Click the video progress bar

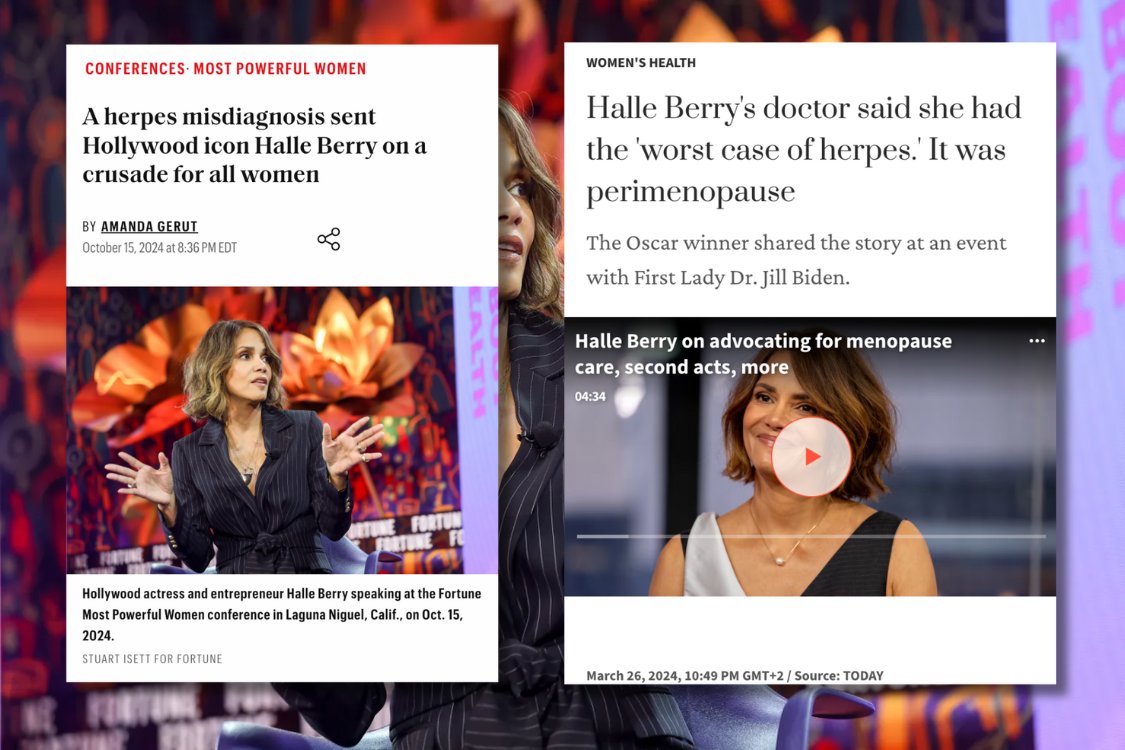tap(811, 536)
